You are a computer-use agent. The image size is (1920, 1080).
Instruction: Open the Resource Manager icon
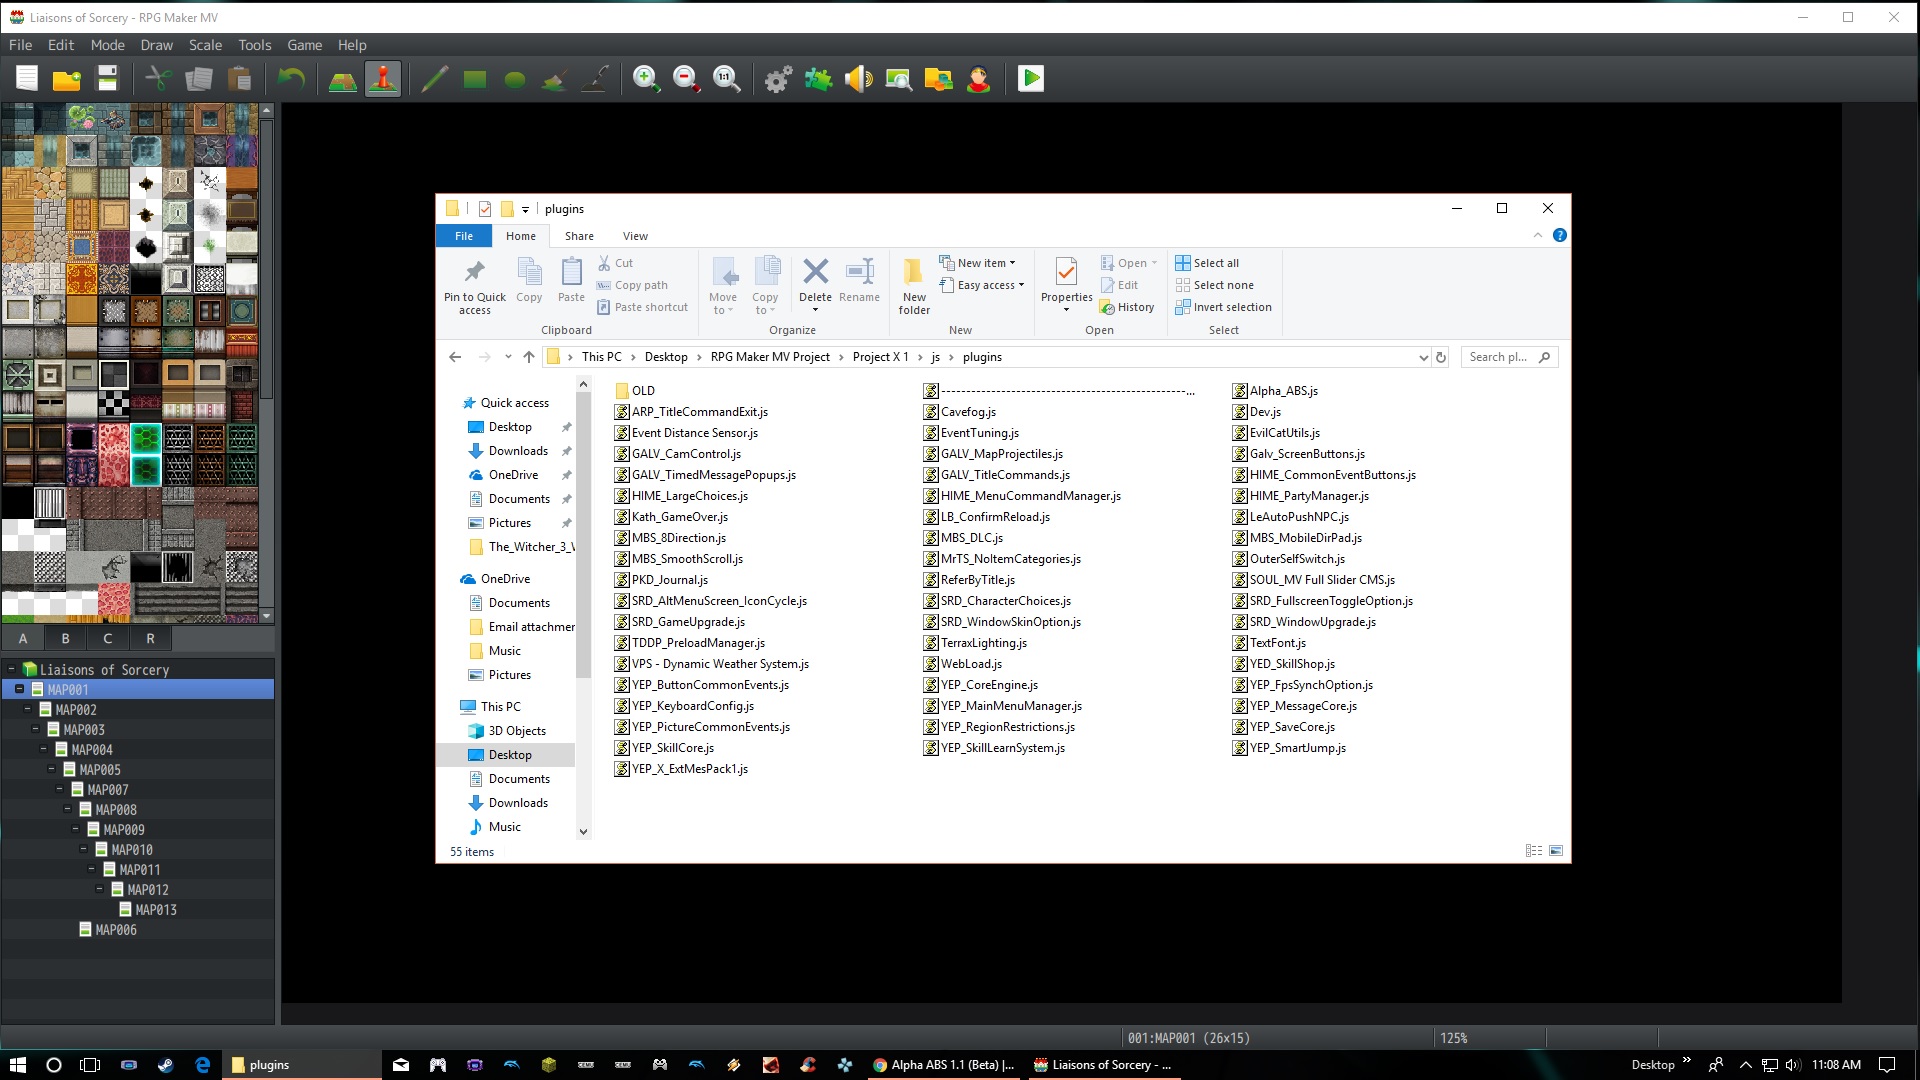click(x=938, y=79)
